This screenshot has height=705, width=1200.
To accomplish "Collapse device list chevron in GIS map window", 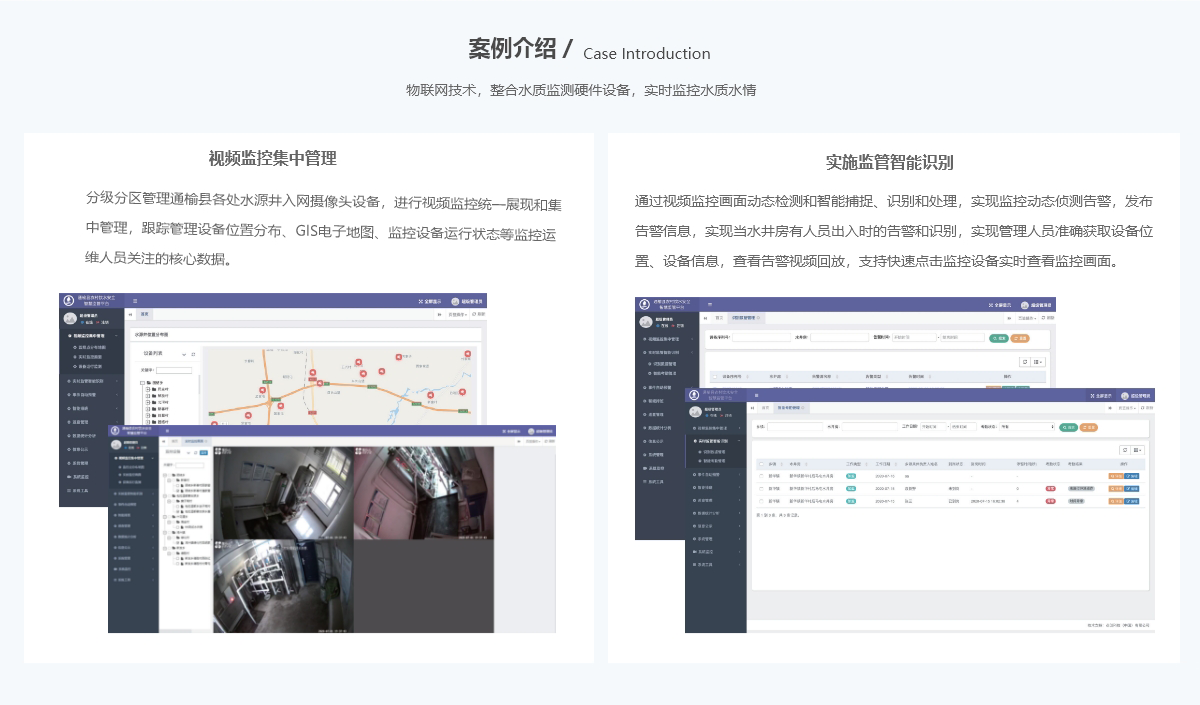I will pos(184,354).
